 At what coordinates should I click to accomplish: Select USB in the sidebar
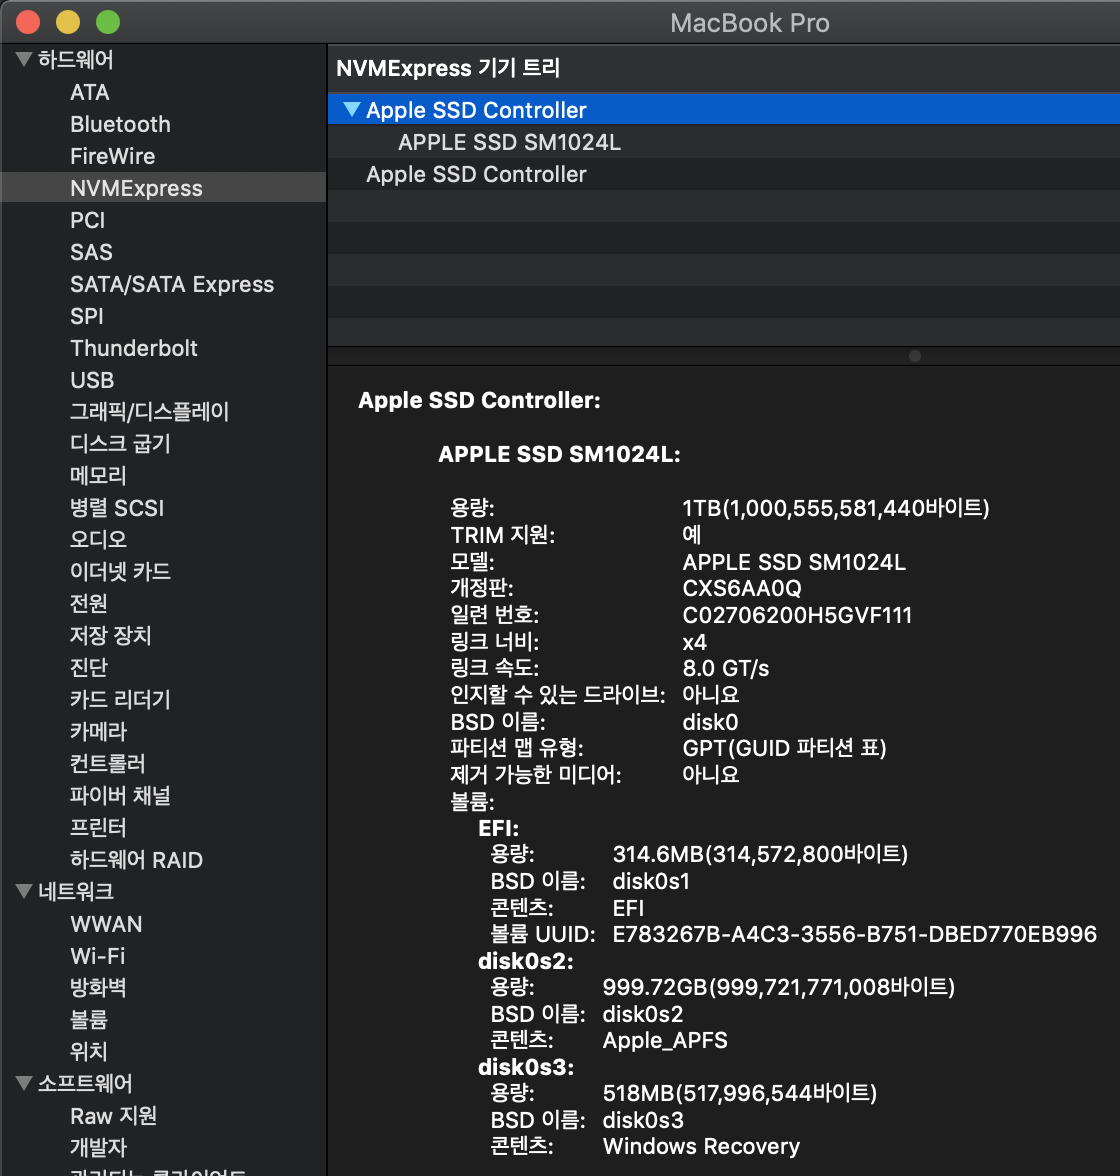coord(92,380)
